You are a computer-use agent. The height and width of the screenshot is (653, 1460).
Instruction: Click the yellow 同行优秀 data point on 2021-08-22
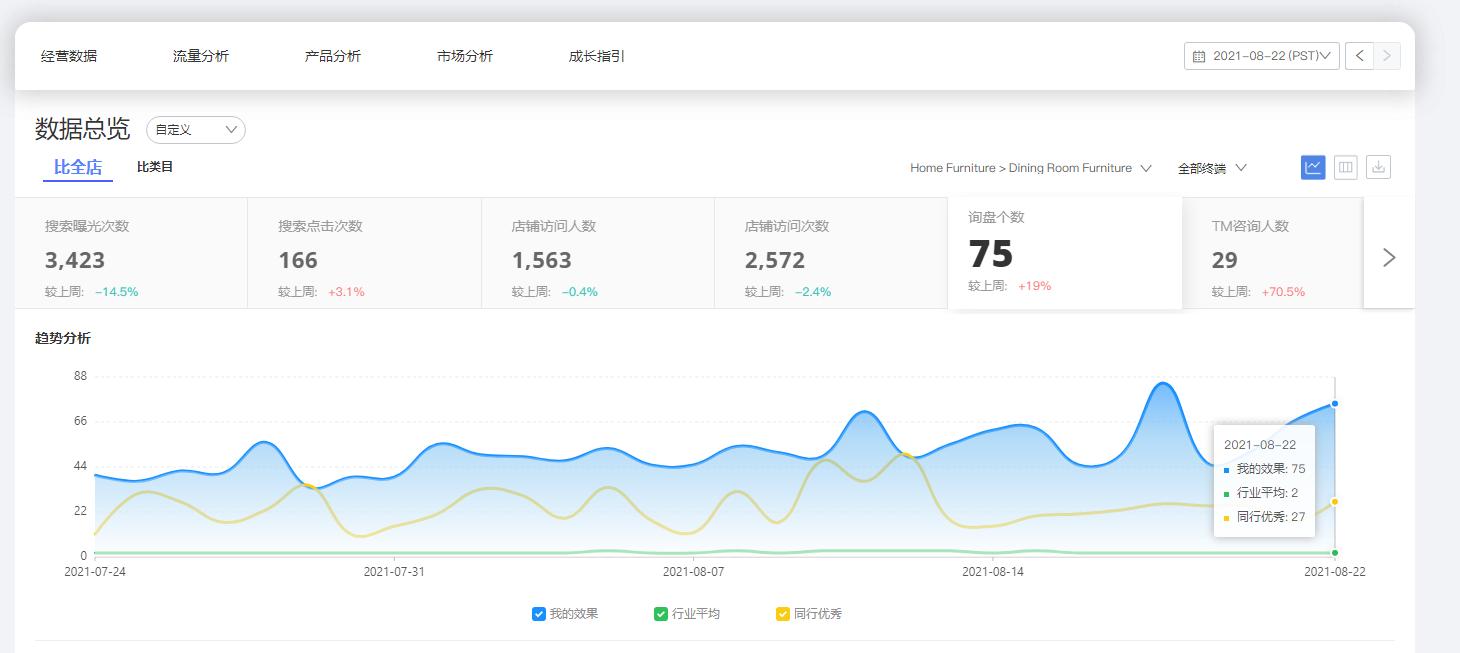click(1335, 502)
